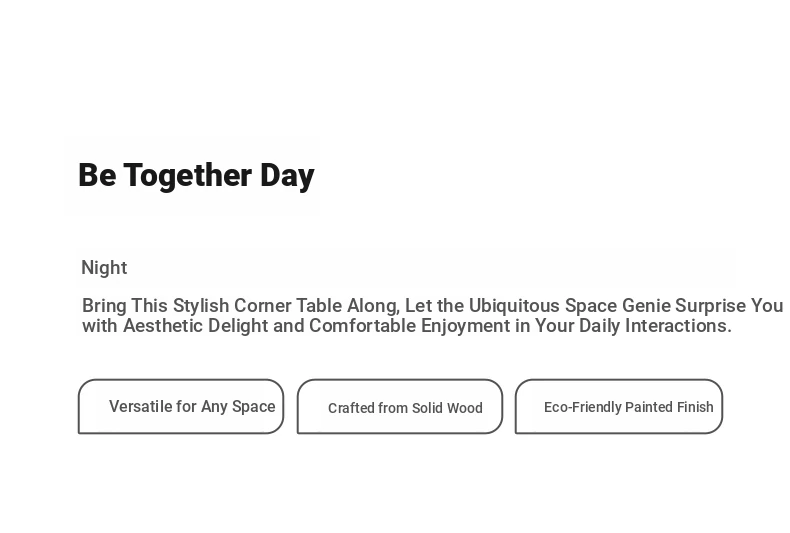Viewport: 790px width, 533px height.
Task: Click the words Corner Table in the description
Action: [288, 306]
